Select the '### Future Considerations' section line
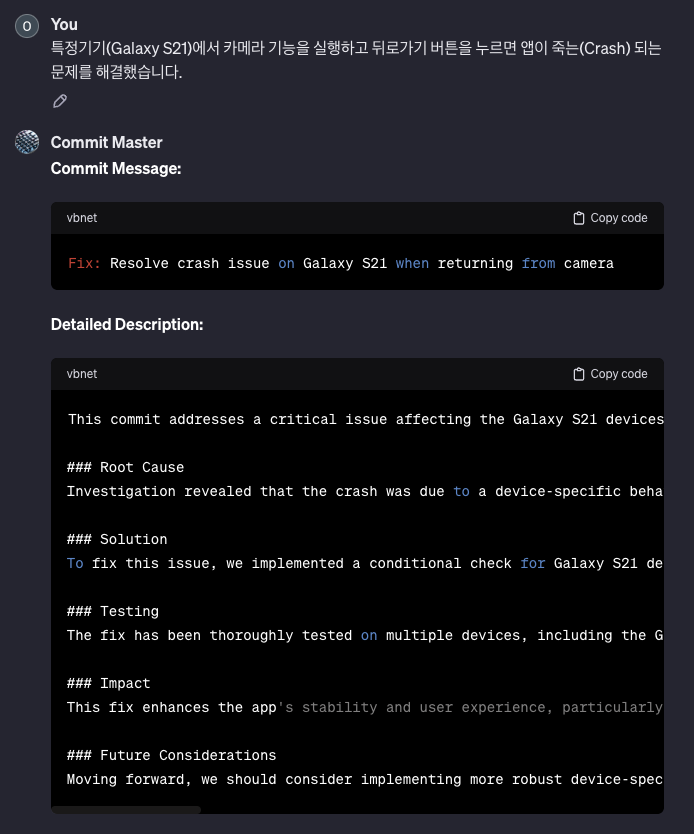Viewport: 694px width, 834px height. pos(171,755)
